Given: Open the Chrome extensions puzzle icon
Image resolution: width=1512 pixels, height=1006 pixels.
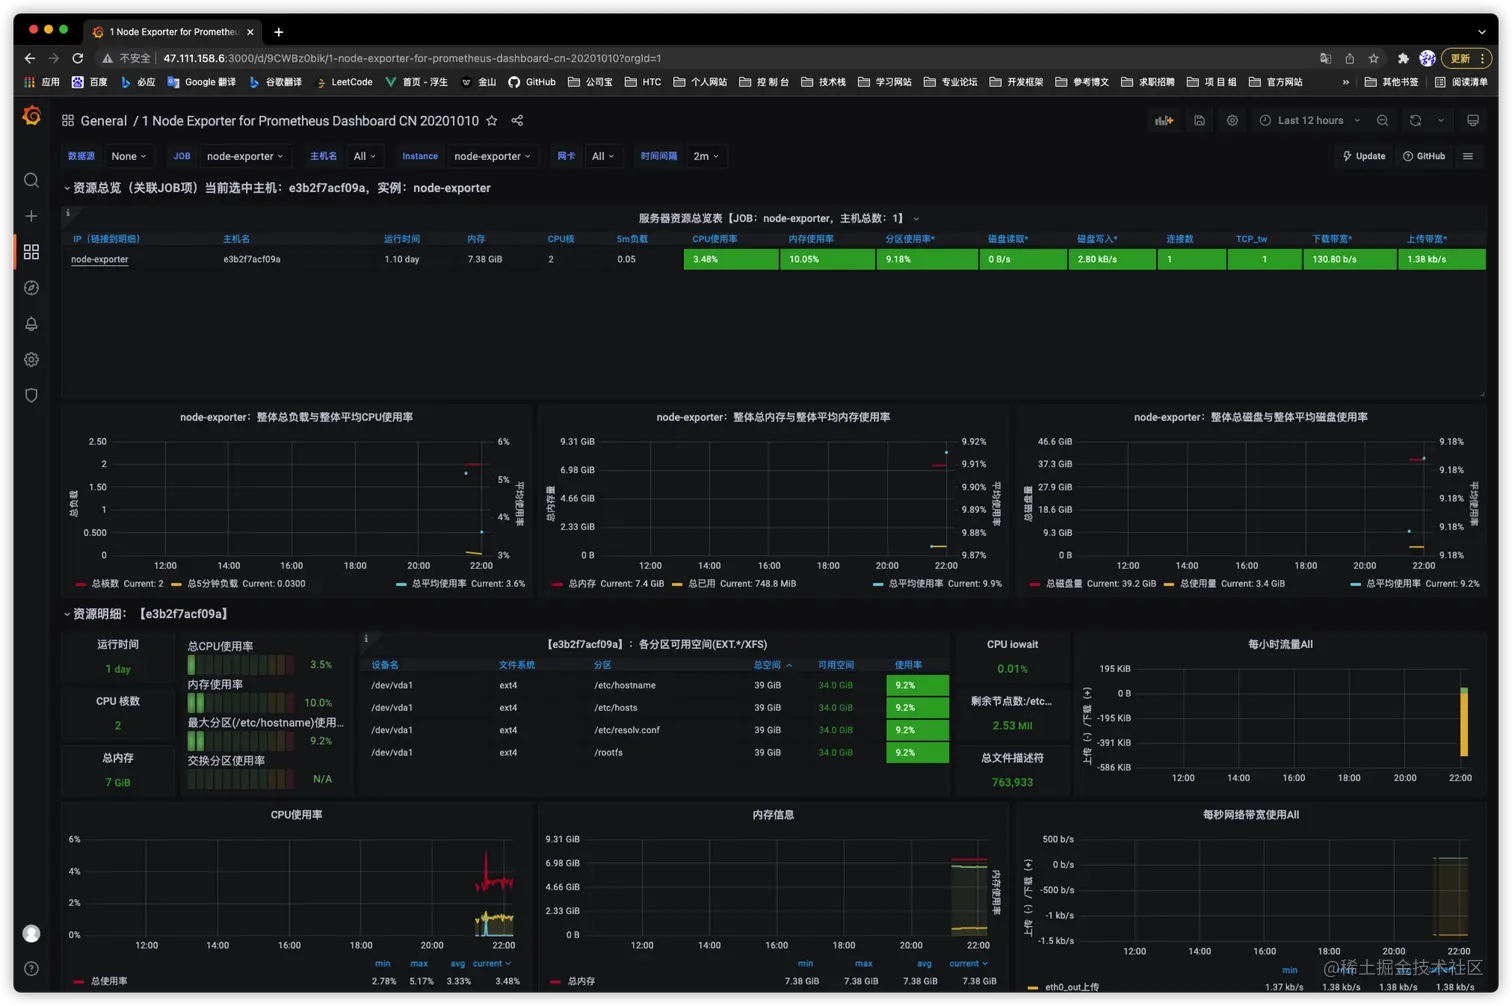Looking at the screenshot, I should (1403, 58).
